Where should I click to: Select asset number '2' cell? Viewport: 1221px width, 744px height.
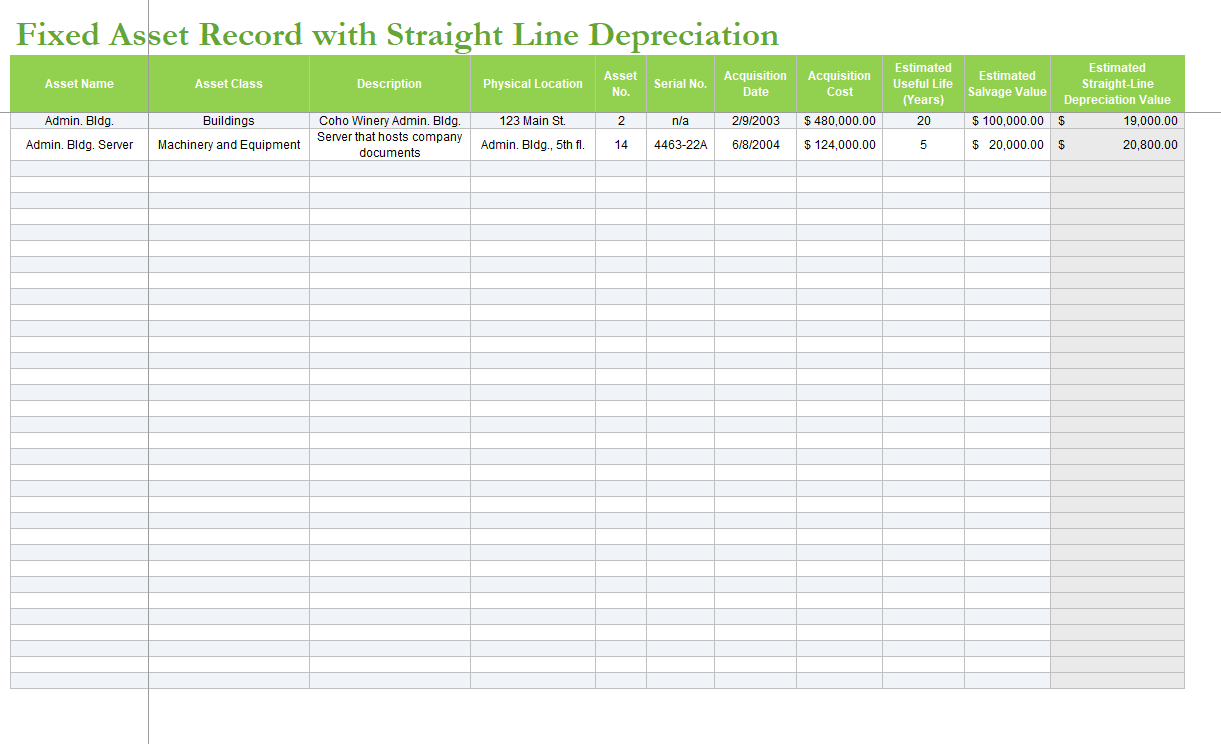[x=621, y=121]
